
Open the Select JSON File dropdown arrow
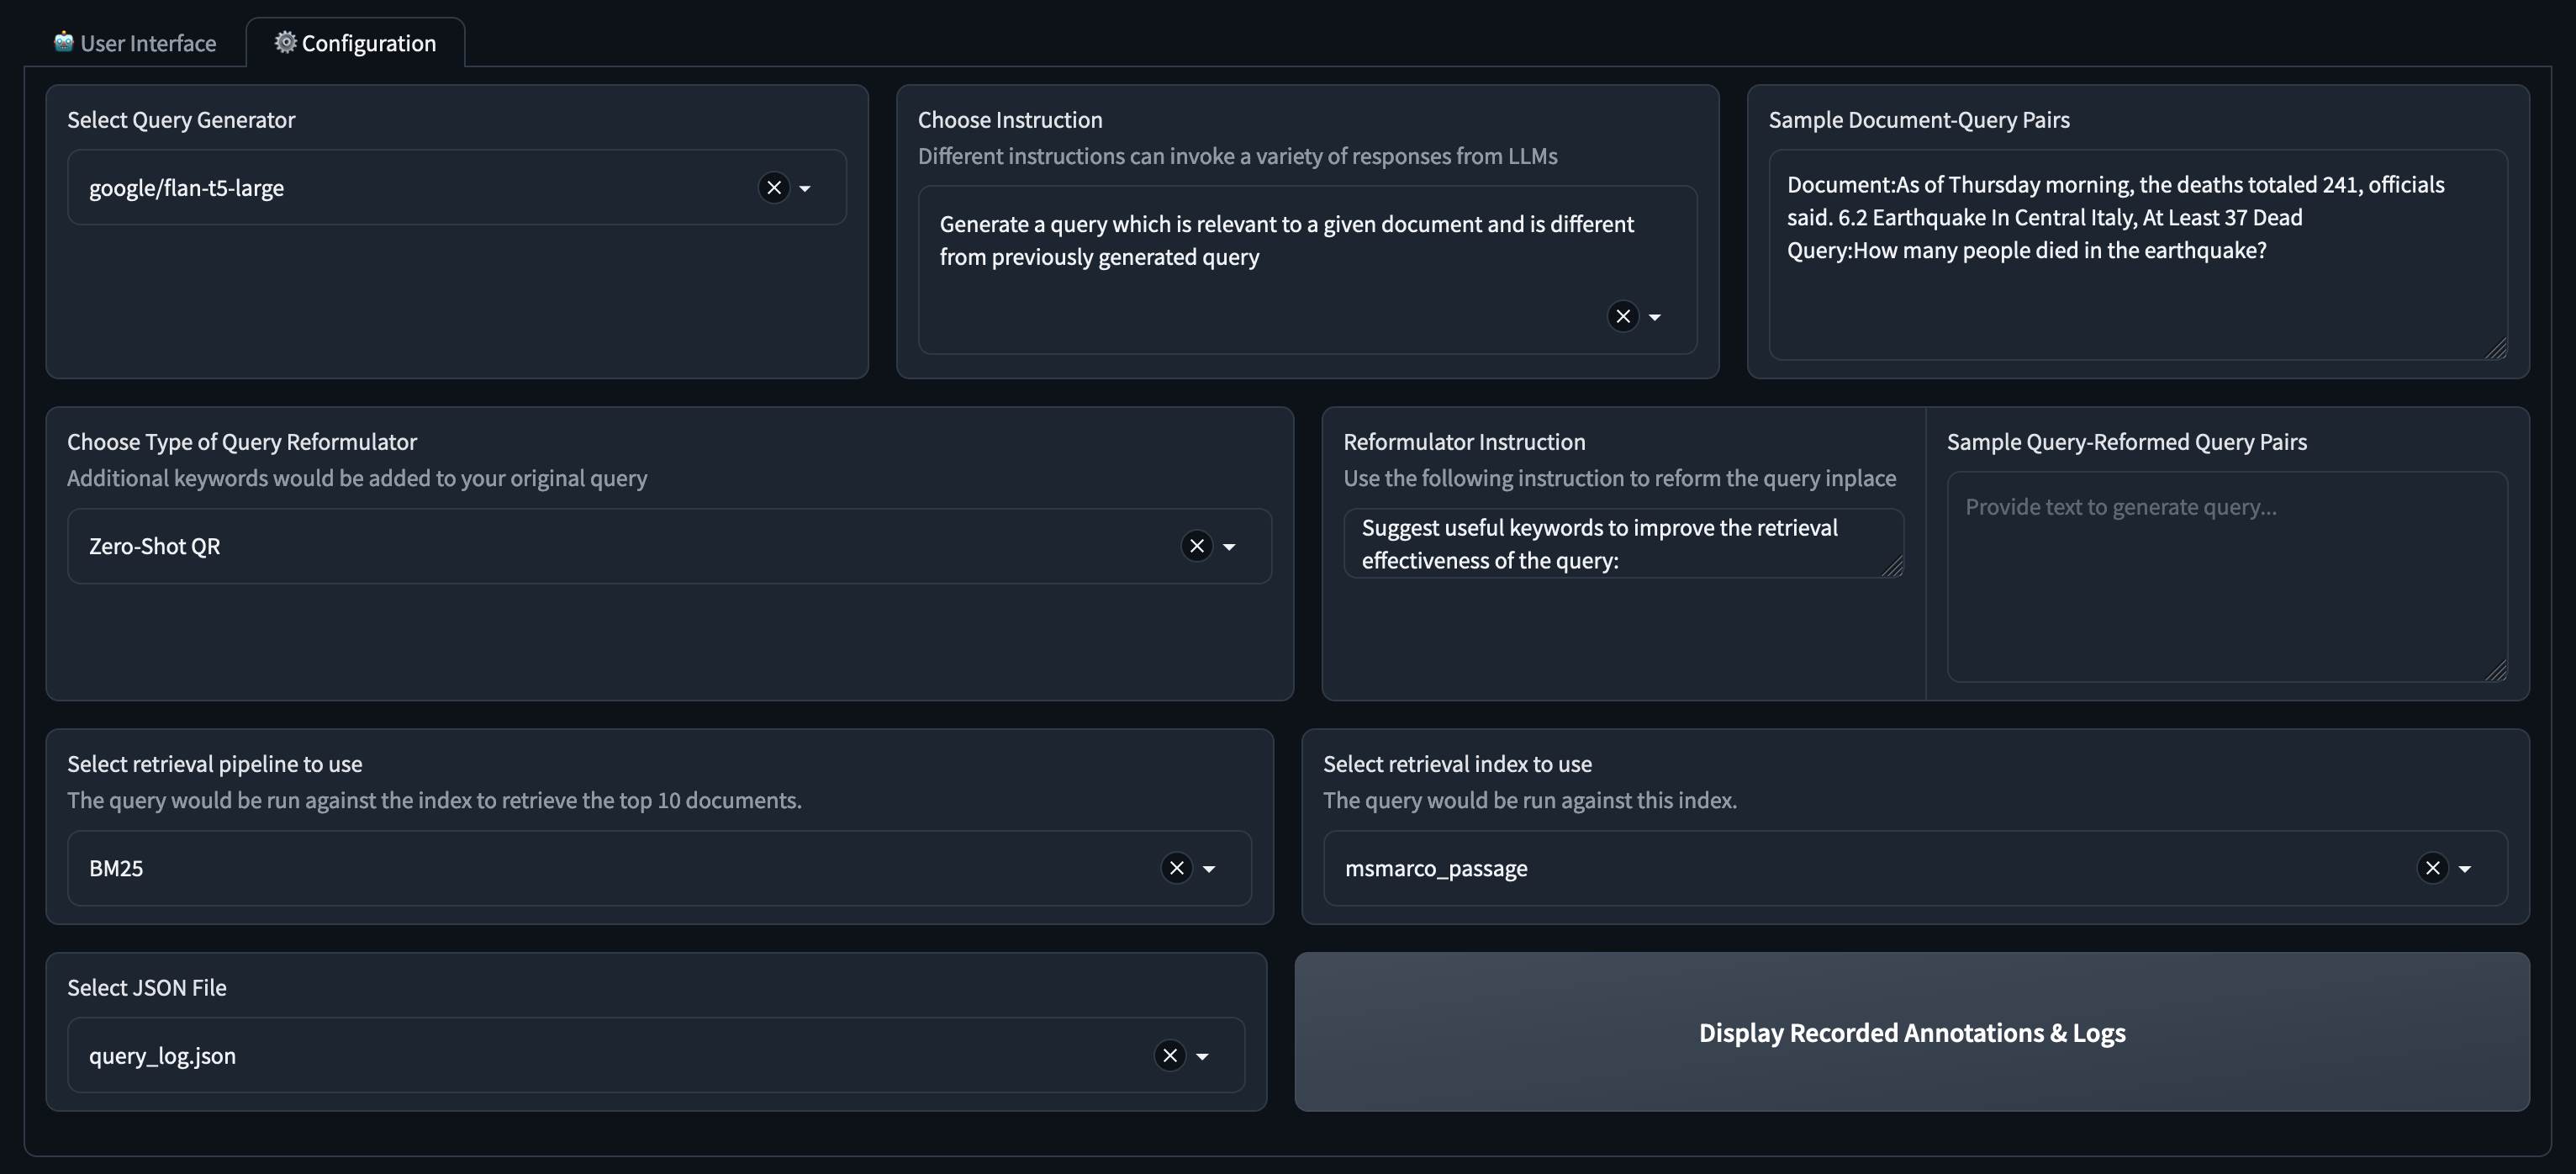1202,1056
